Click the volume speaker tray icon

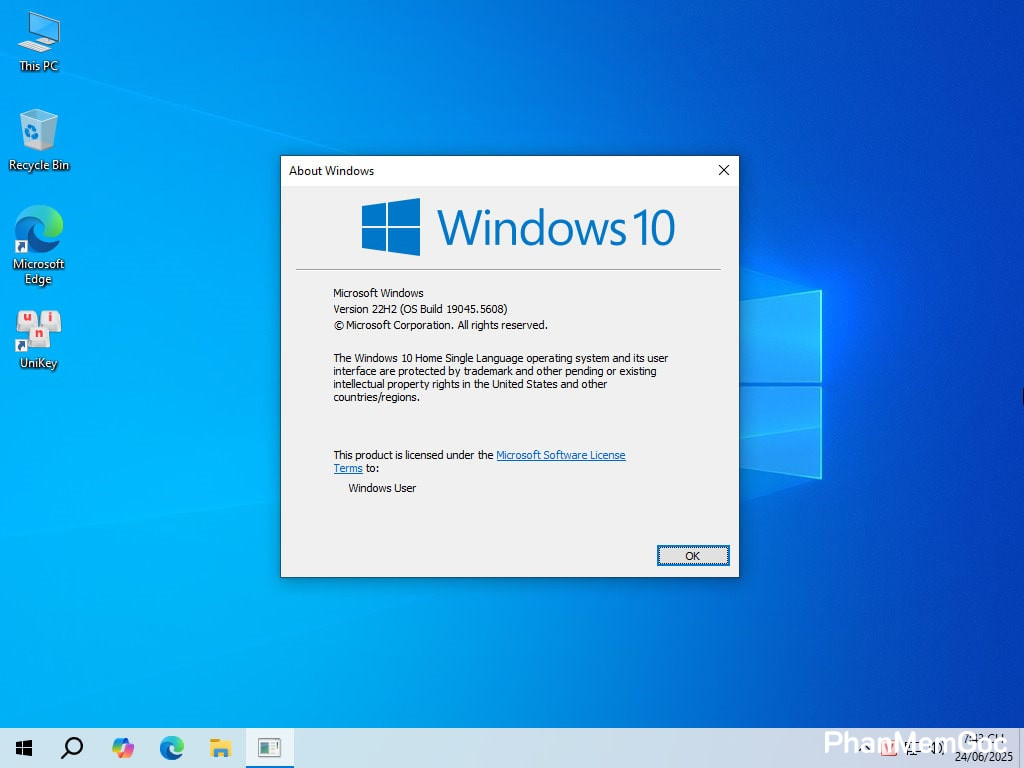[x=937, y=748]
